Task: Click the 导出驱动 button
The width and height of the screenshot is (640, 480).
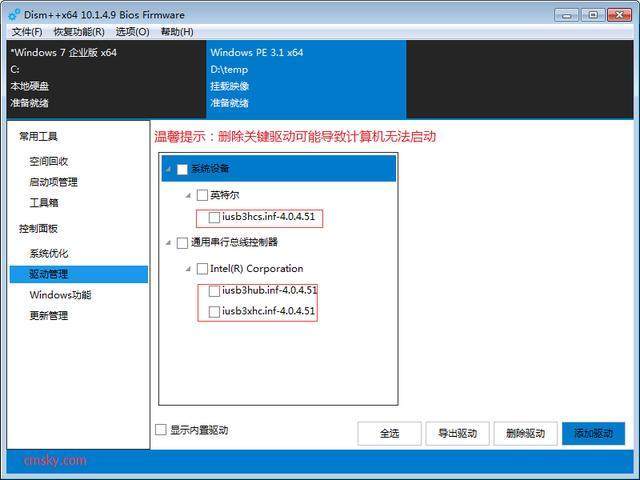Action: [457, 433]
